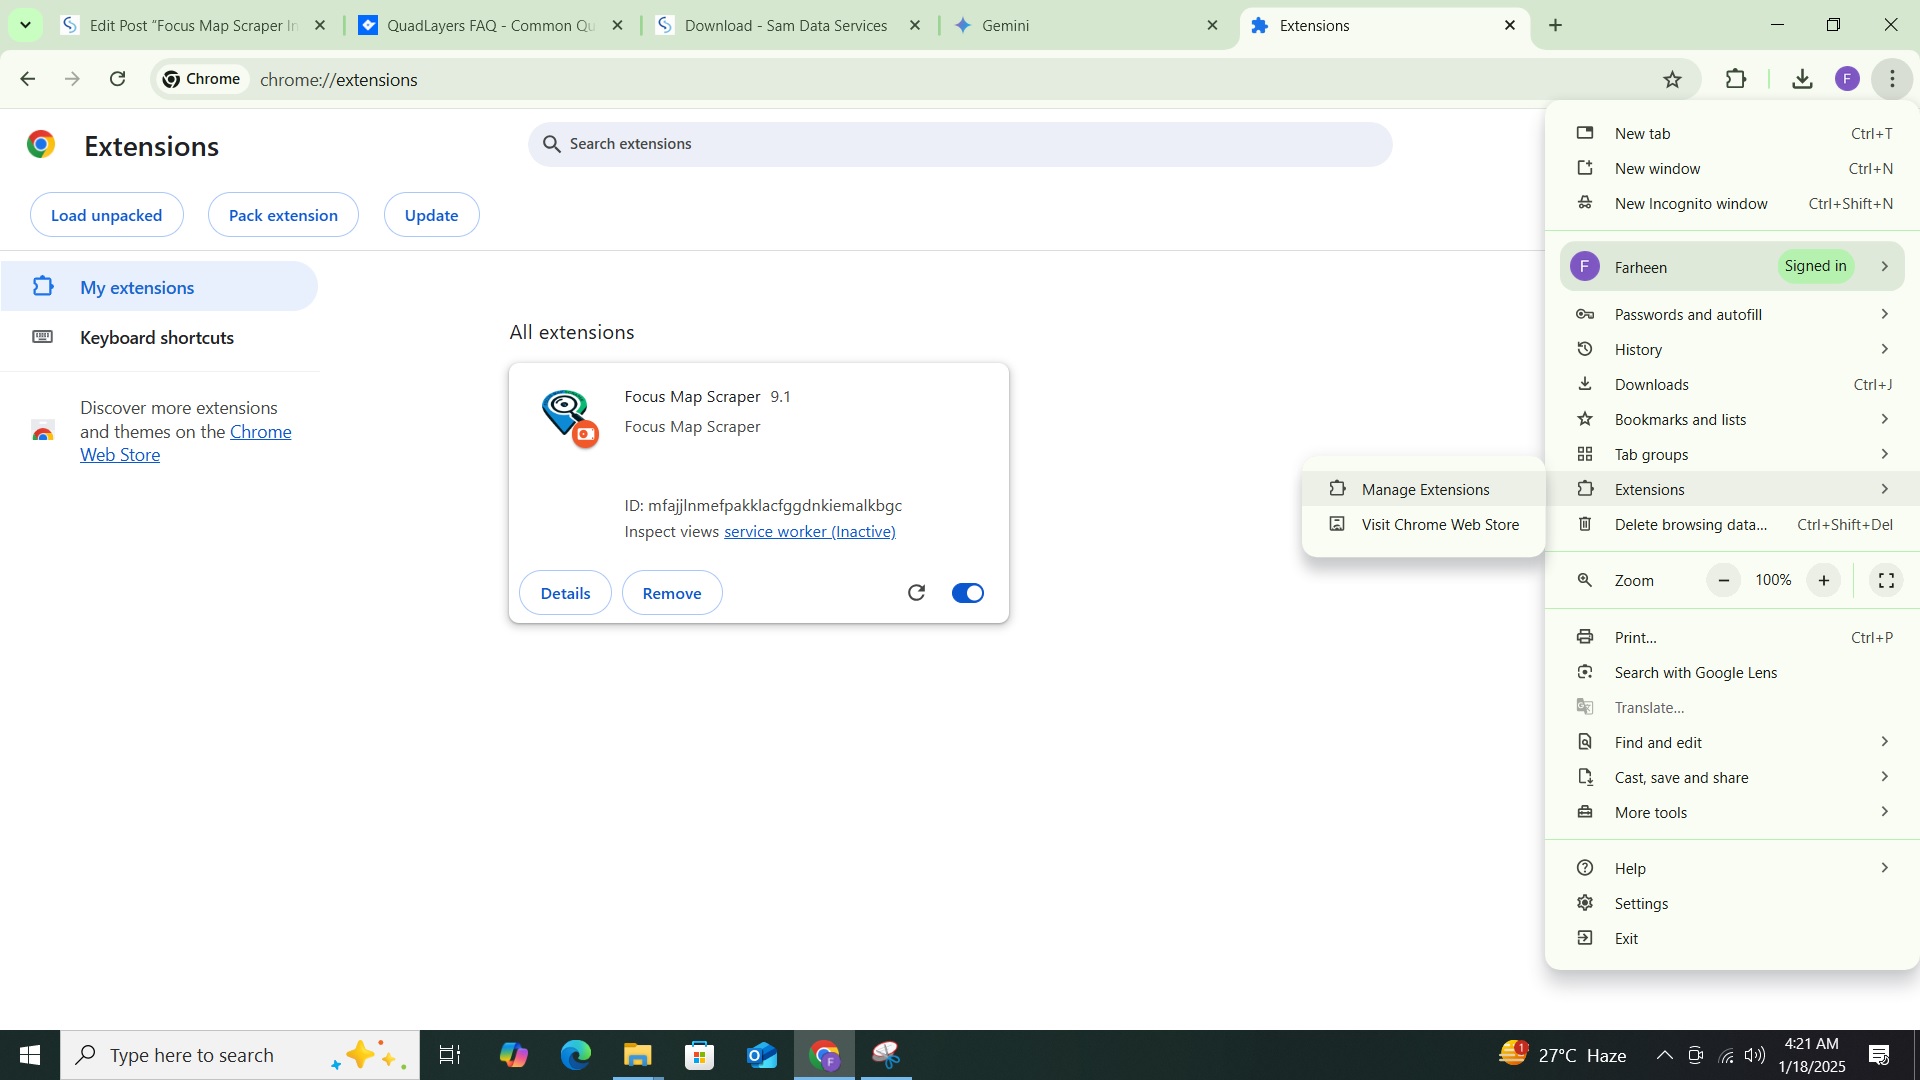Decrease zoom with the minus button

point(1723,581)
